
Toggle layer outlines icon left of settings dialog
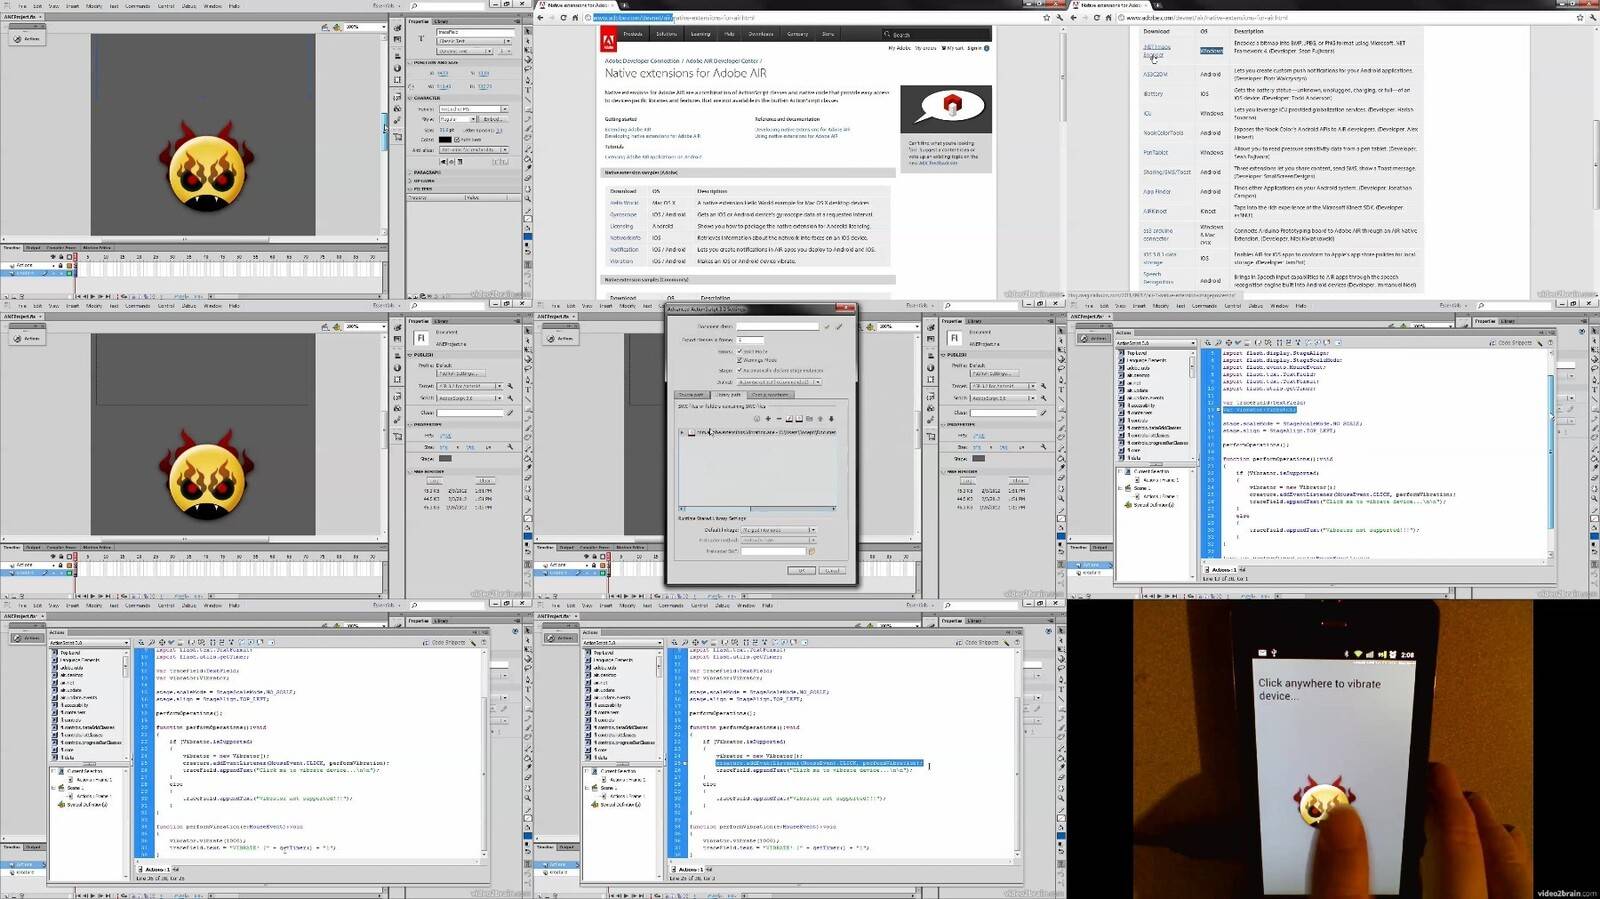pos(602,556)
